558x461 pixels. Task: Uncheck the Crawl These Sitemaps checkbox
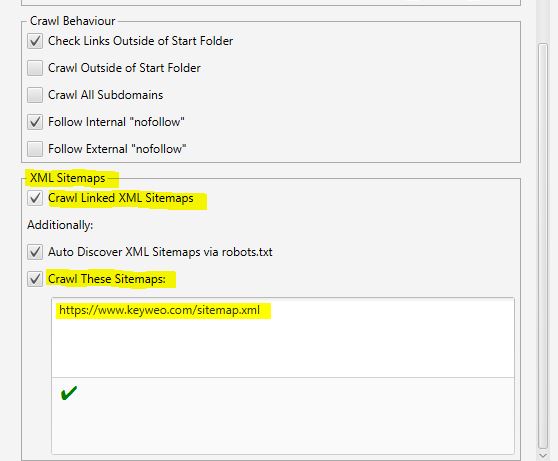point(35,279)
